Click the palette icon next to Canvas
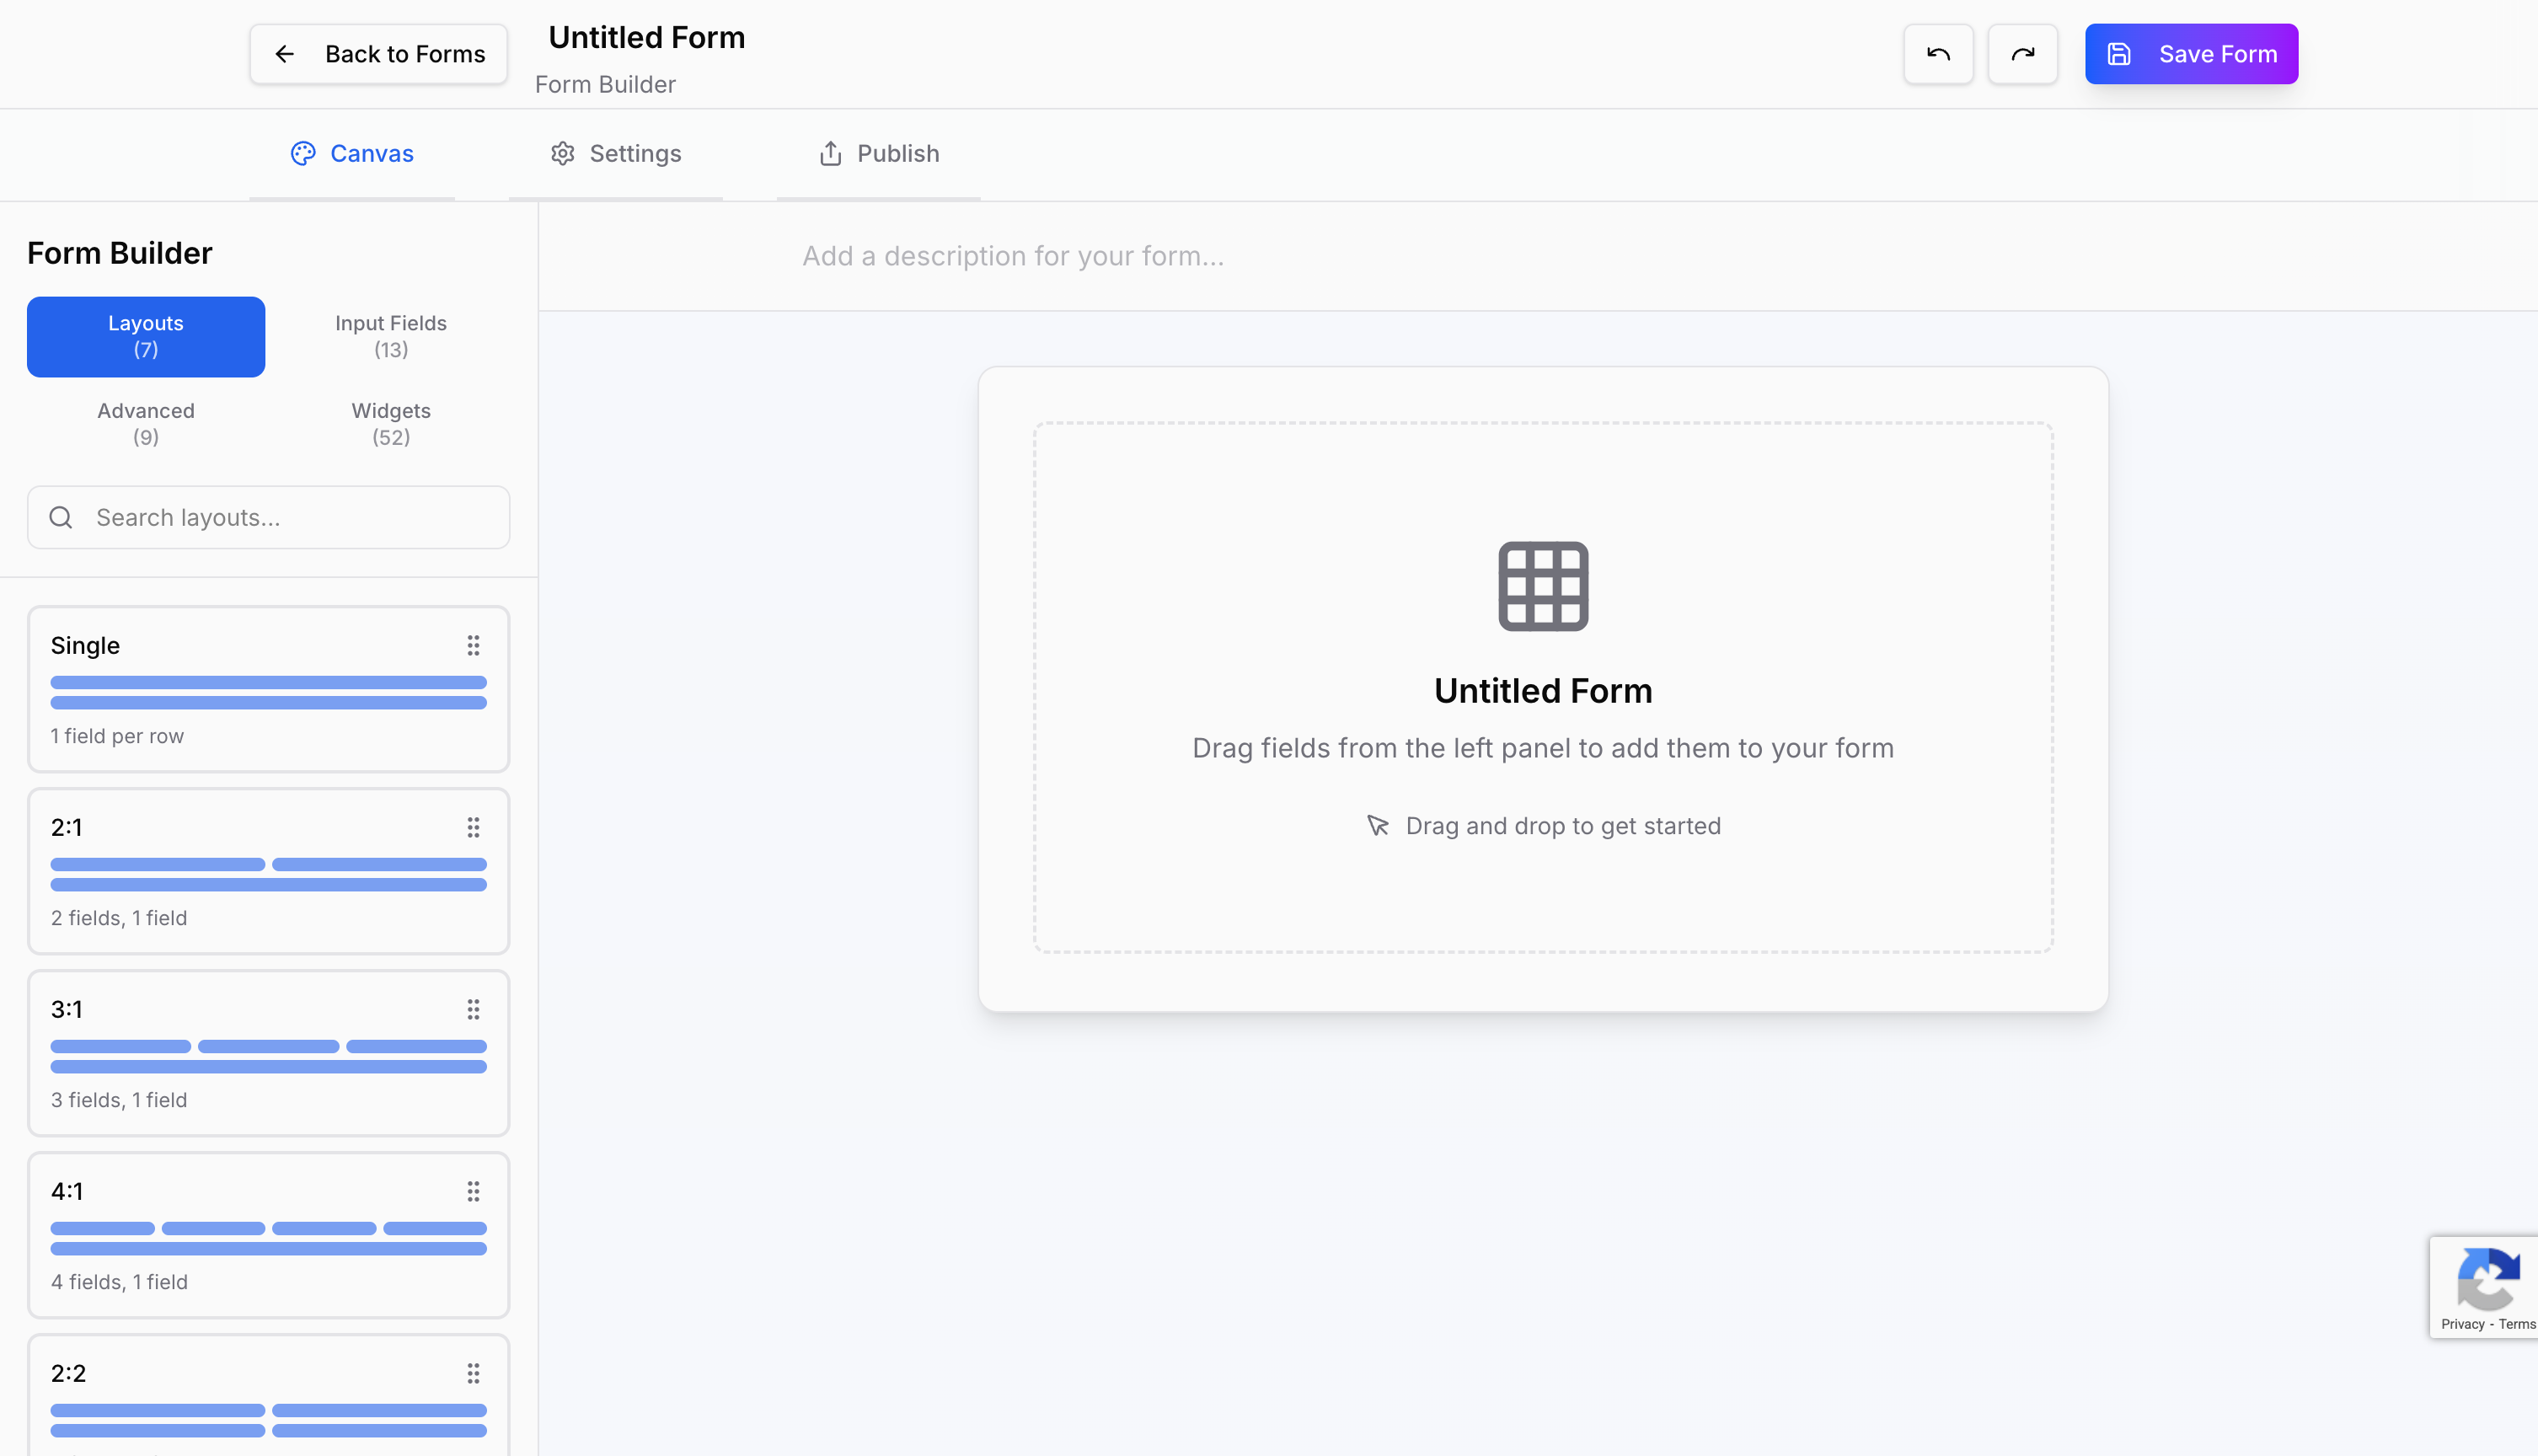Viewport: 2538px width, 1456px height. click(x=305, y=153)
